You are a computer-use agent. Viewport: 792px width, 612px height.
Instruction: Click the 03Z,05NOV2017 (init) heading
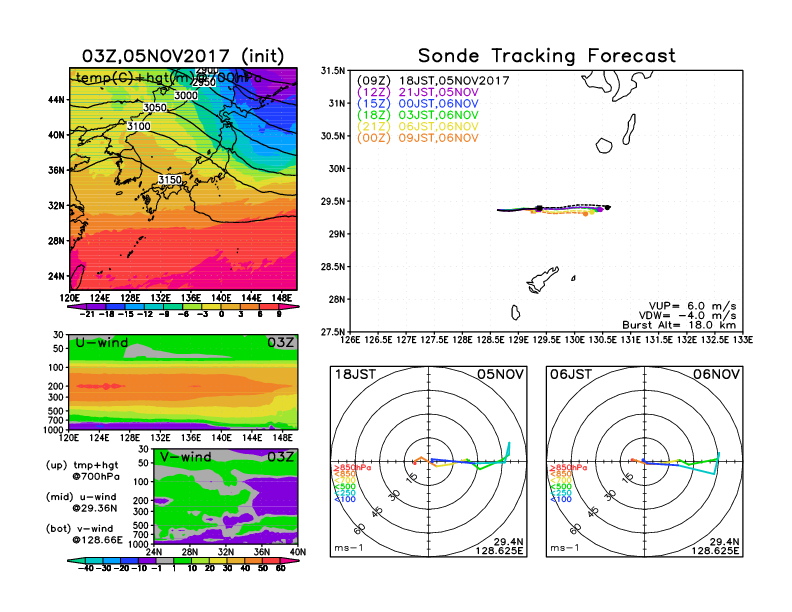pyautogui.click(x=183, y=56)
